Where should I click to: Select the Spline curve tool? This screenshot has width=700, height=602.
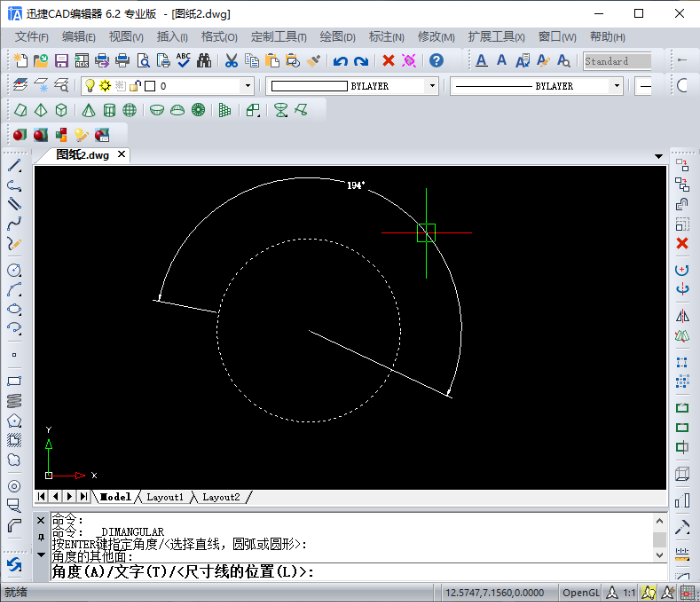pyautogui.click(x=14, y=223)
